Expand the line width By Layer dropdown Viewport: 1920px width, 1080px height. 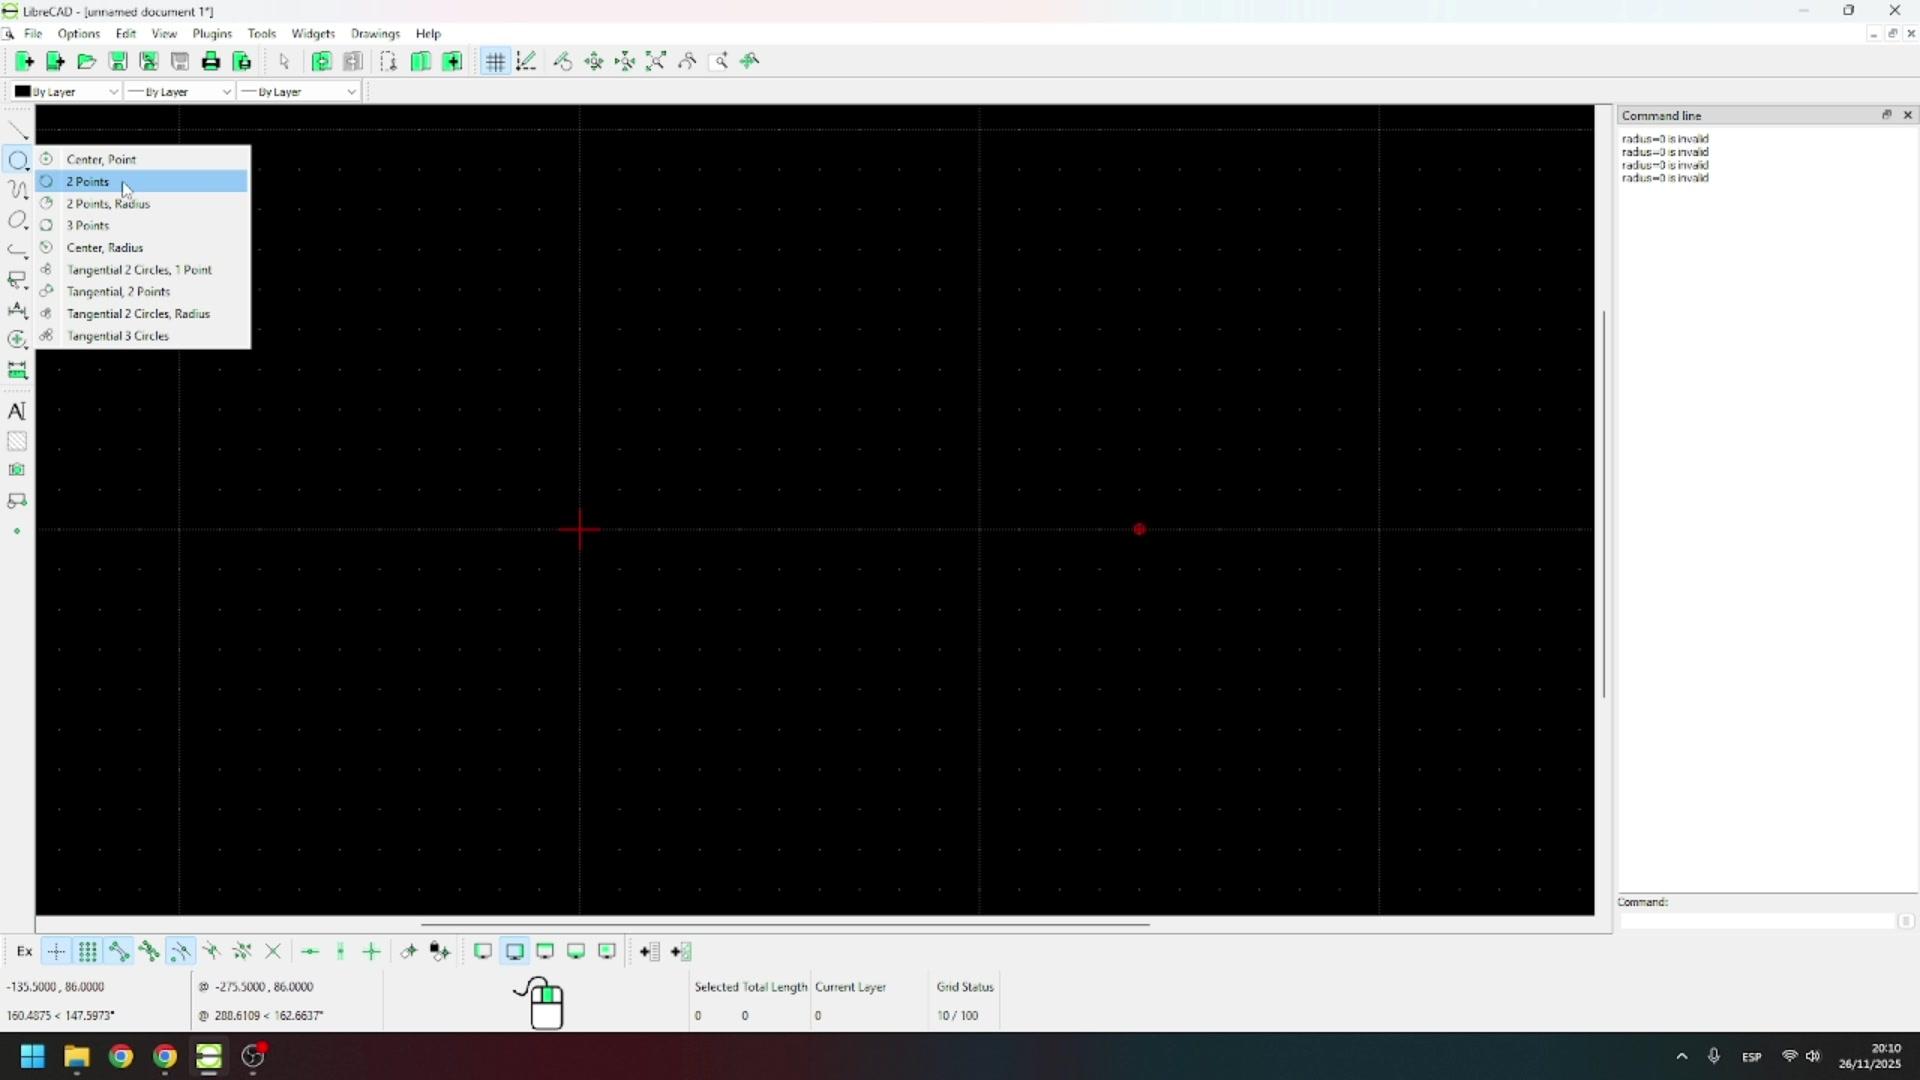point(179,92)
